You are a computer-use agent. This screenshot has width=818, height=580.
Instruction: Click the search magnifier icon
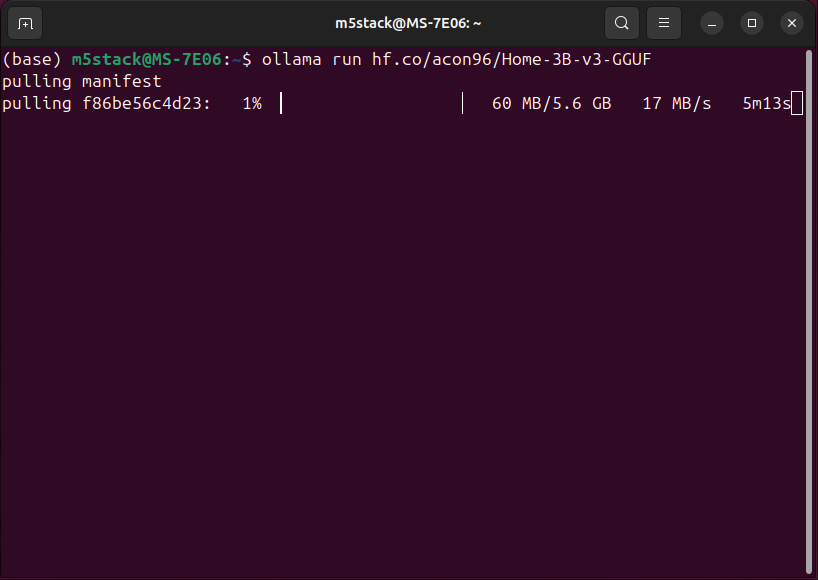[622, 22]
